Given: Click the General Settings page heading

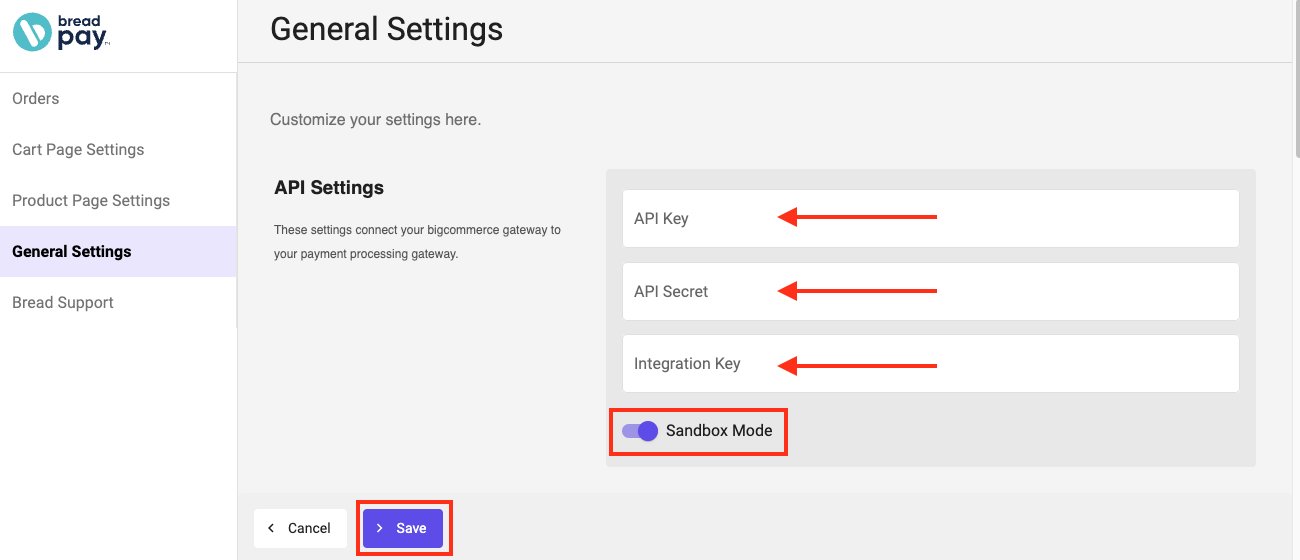Looking at the screenshot, I should [x=387, y=29].
